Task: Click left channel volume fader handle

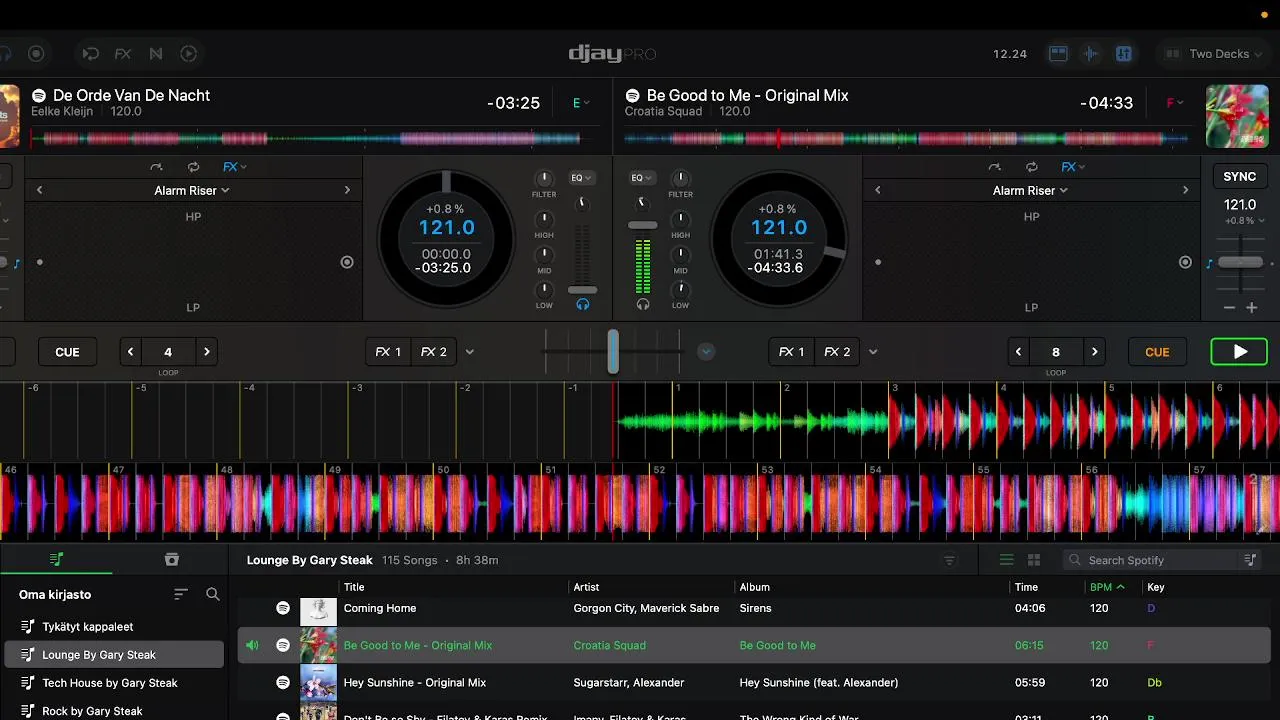Action: point(582,290)
